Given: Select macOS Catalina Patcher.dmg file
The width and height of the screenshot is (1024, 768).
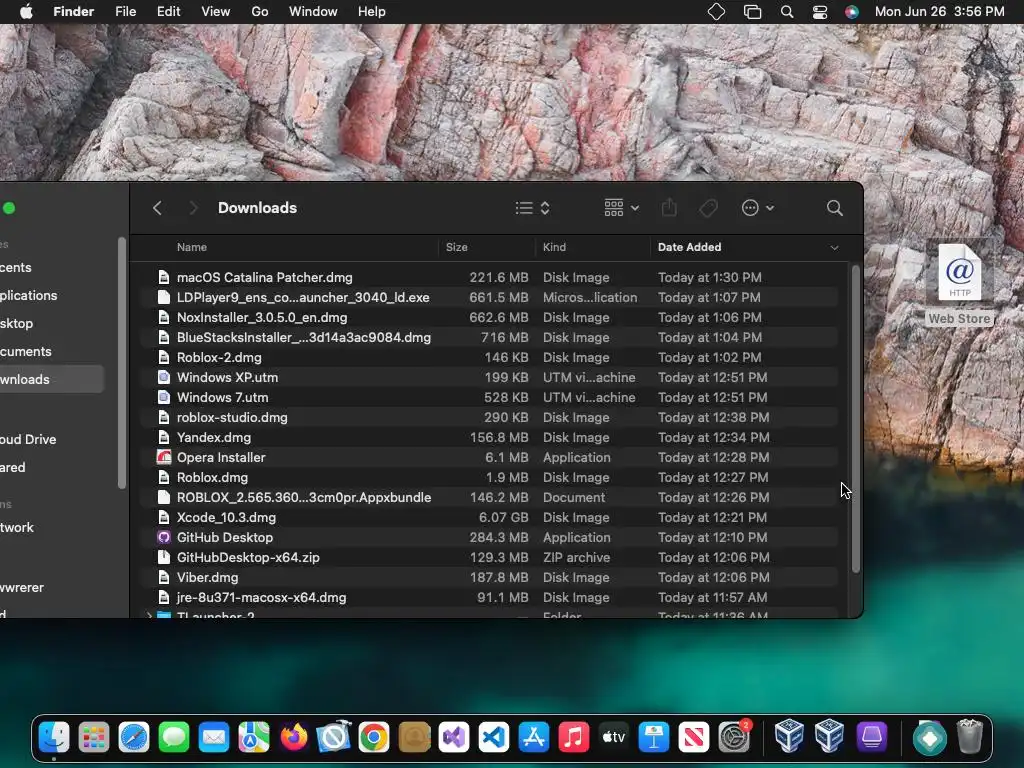Looking at the screenshot, I should pos(490,277).
